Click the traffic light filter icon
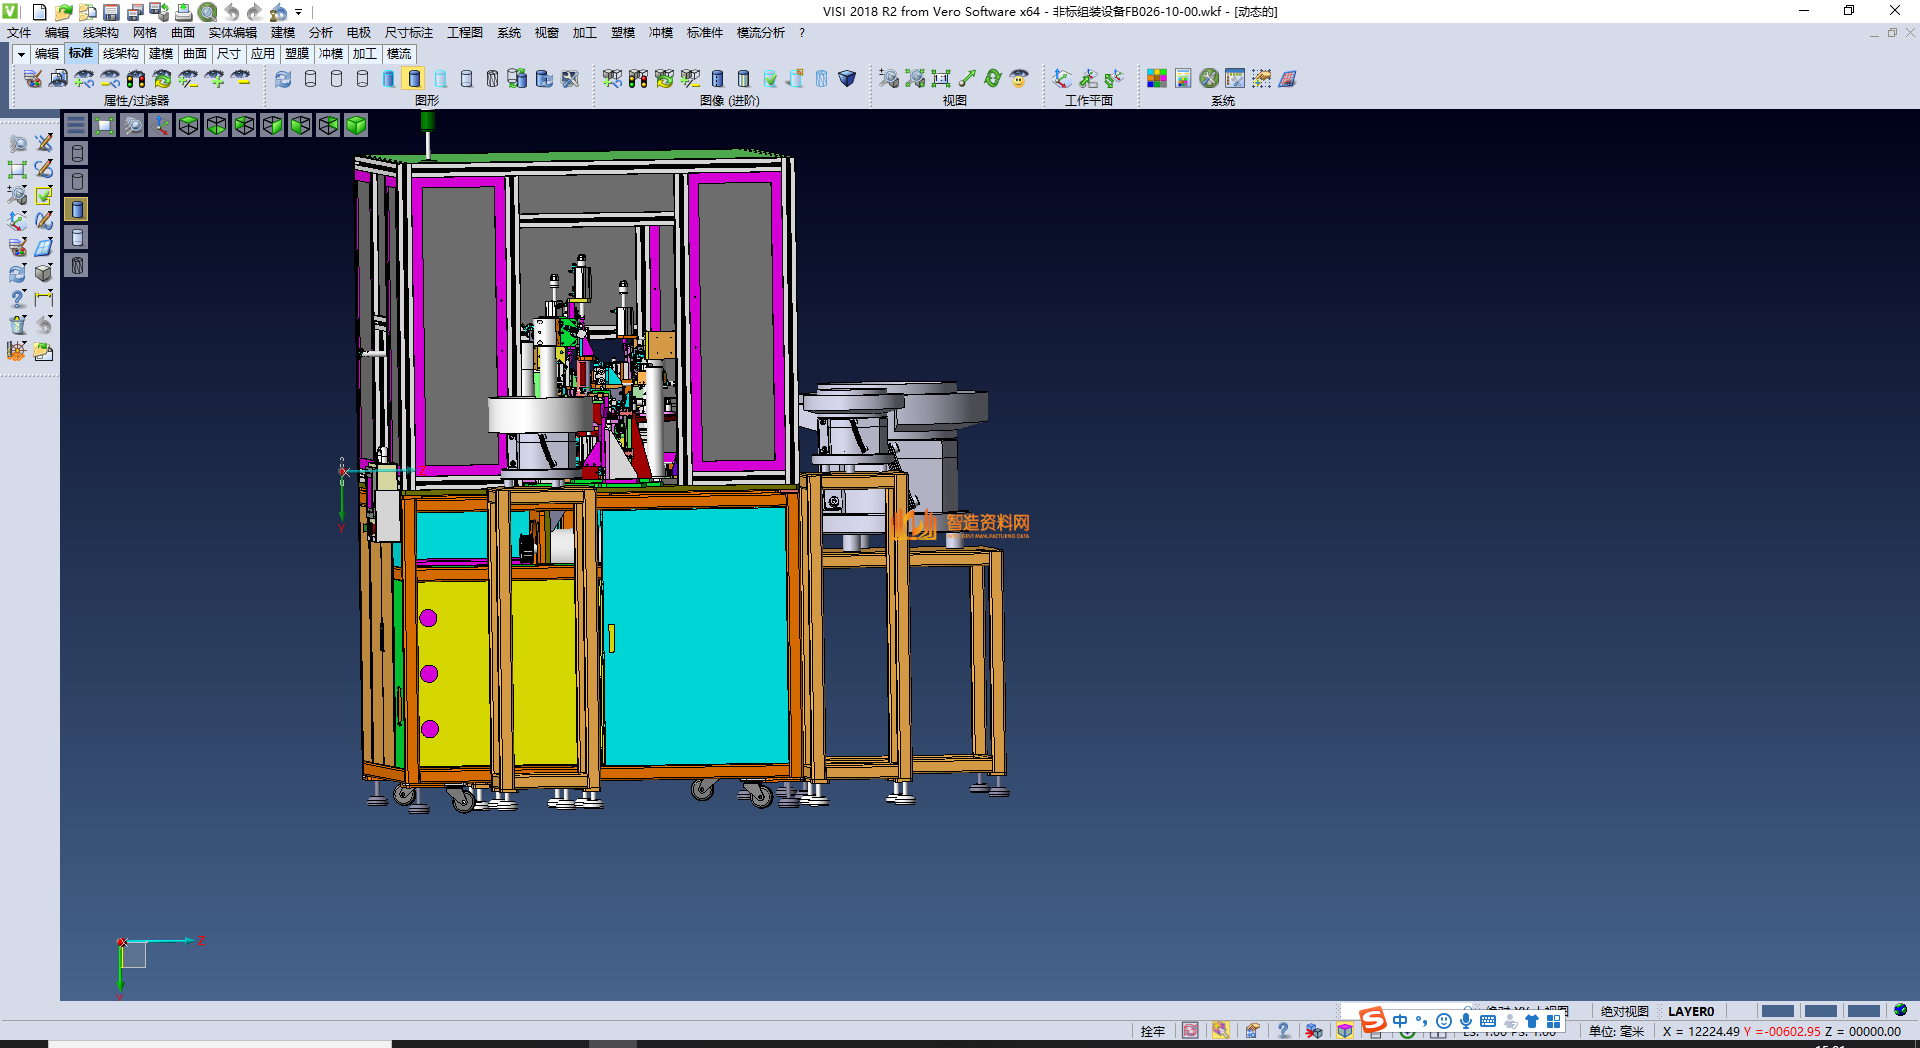The image size is (1920, 1048). [x=136, y=79]
